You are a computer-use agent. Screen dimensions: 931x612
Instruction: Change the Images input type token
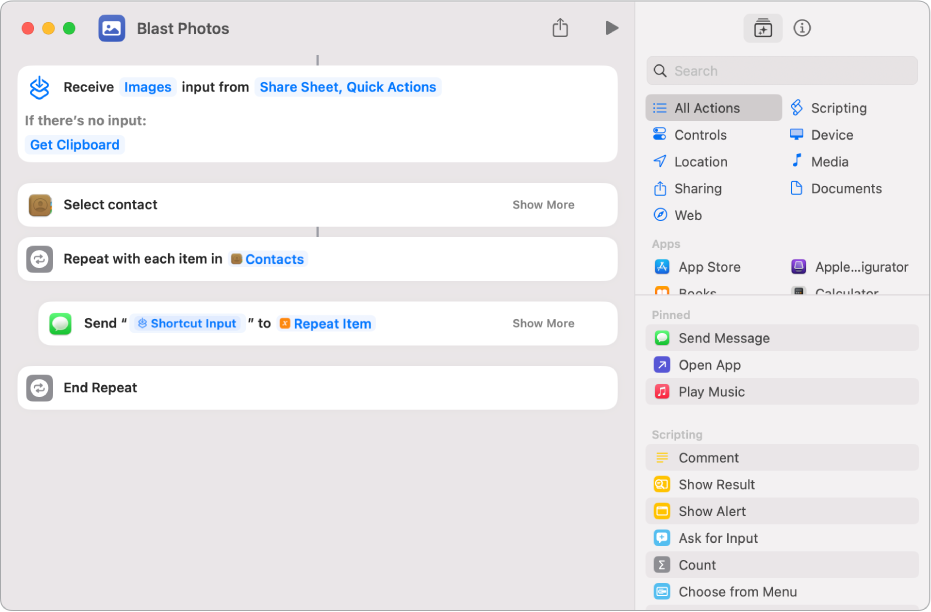(148, 87)
